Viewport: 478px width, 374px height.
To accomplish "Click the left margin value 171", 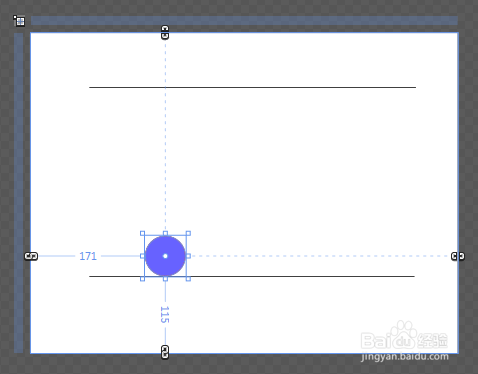I will 88,256.
